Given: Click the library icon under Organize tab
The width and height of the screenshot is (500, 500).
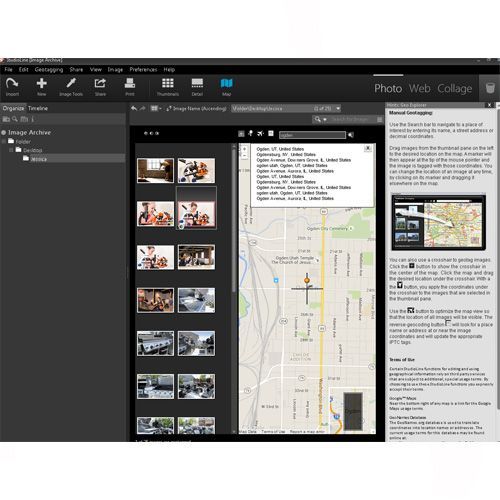Looking at the screenshot, I should pos(24,119).
